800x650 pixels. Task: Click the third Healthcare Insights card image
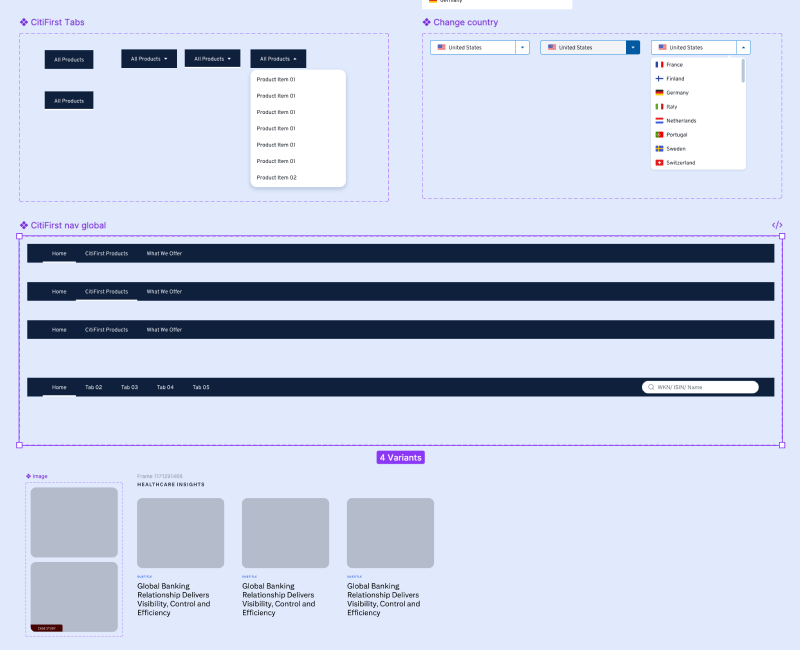coord(390,533)
